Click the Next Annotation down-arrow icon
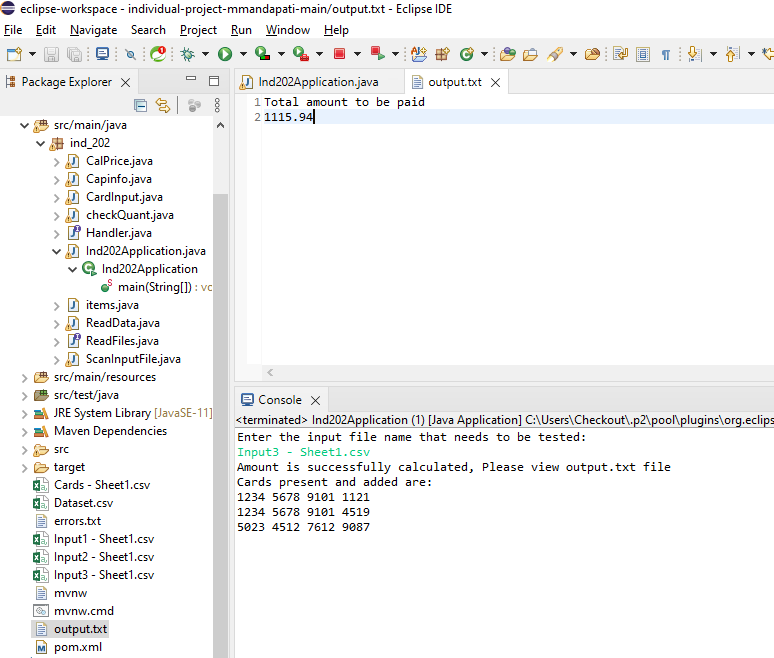Image resolution: width=774 pixels, height=658 pixels. 694,54
